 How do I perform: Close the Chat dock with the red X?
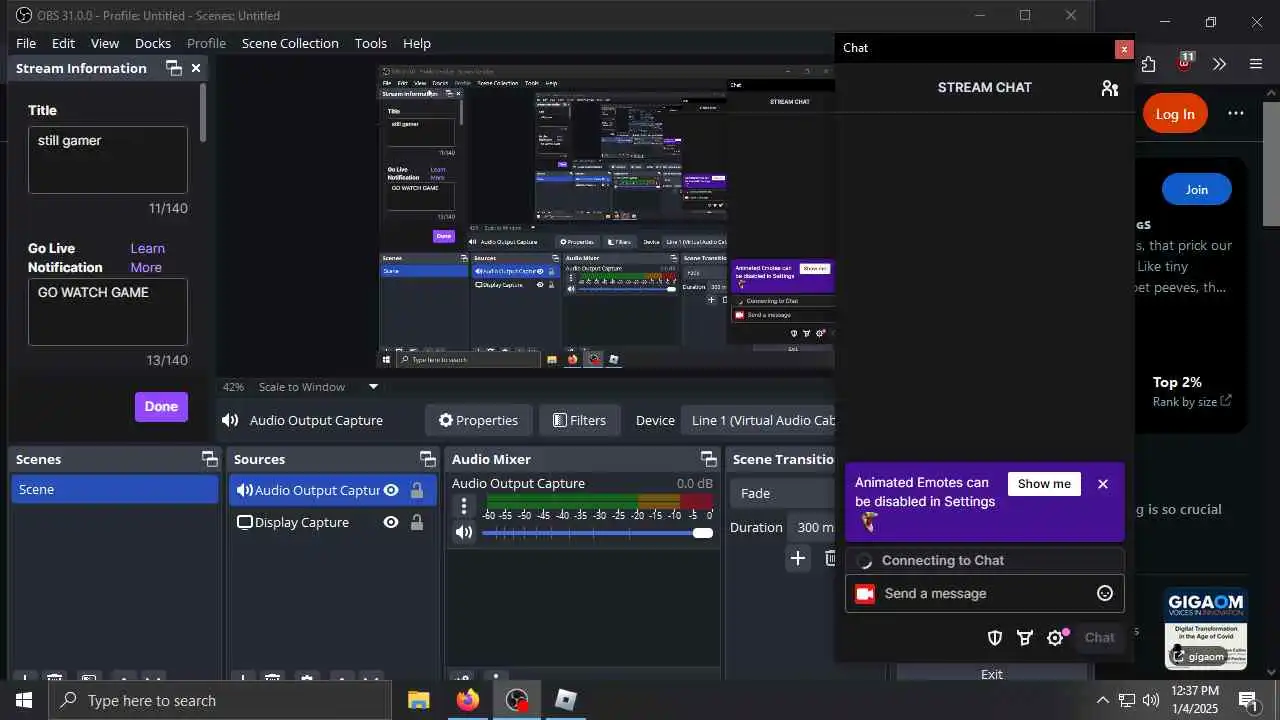(x=1124, y=49)
